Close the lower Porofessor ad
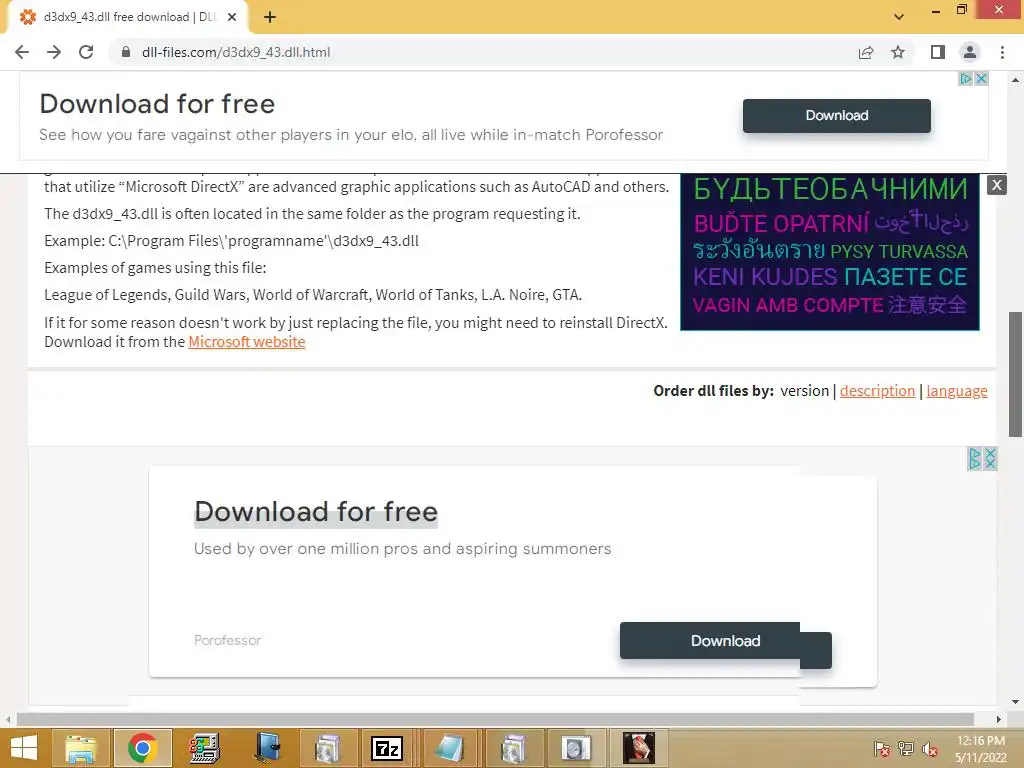1024x768 pixels. pyautogui.click(x=990, y=458)
